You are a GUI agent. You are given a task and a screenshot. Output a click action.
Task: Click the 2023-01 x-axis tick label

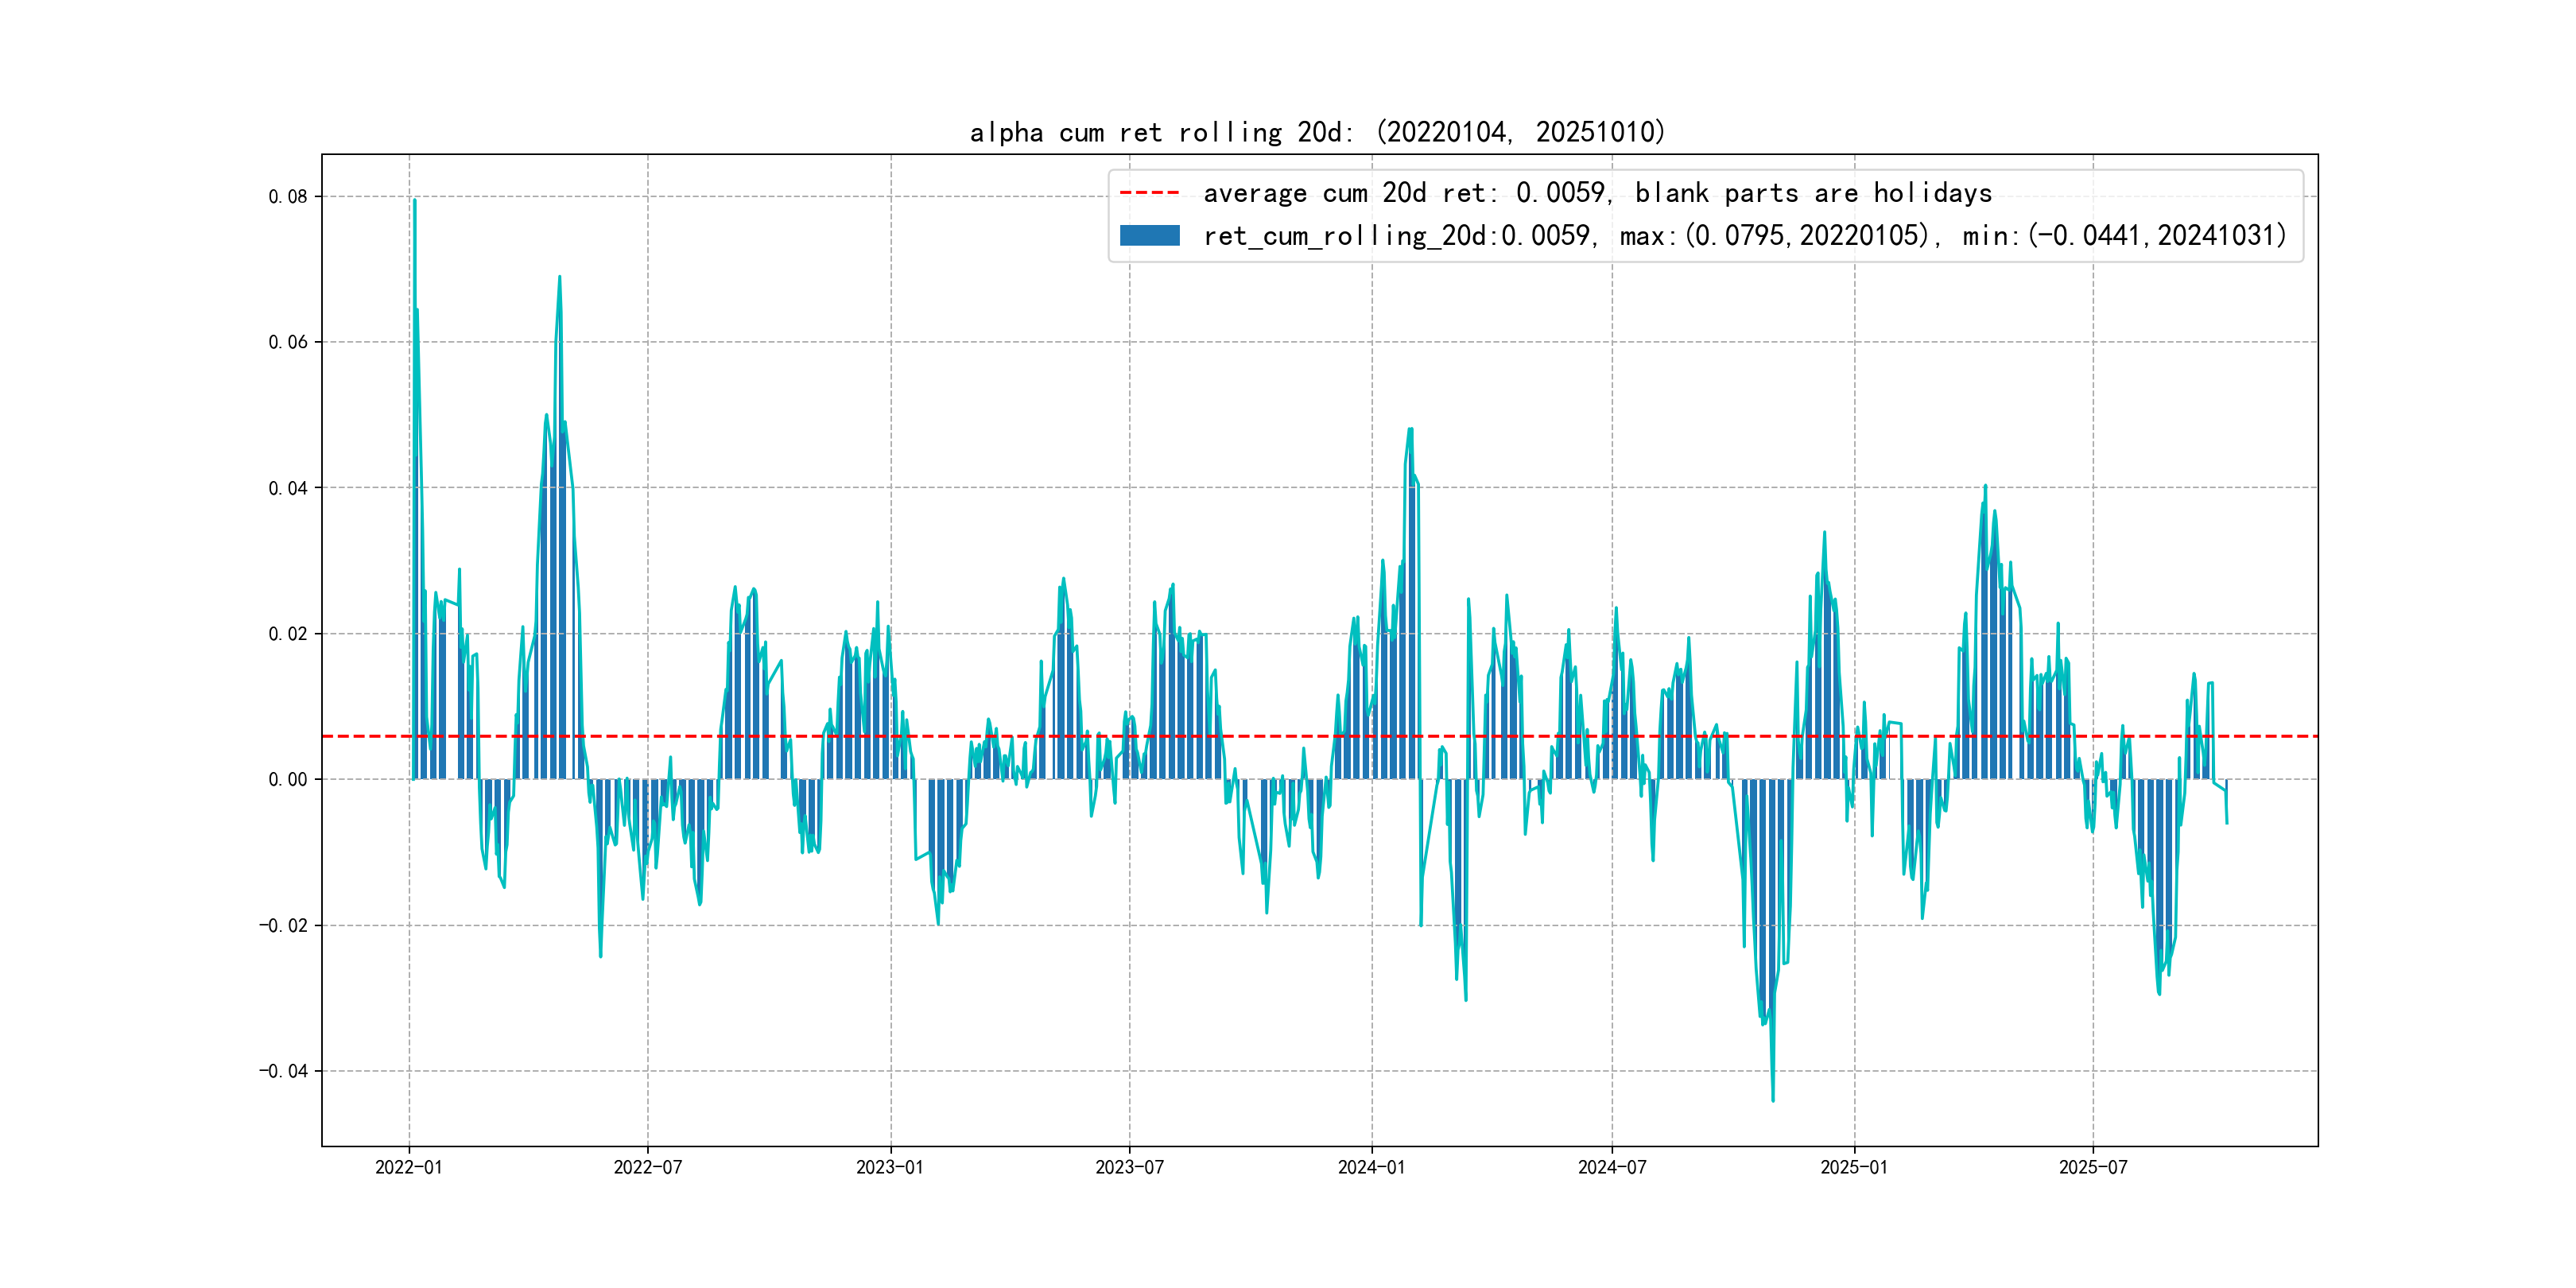pyautogui.click(x=890, y=1167)
